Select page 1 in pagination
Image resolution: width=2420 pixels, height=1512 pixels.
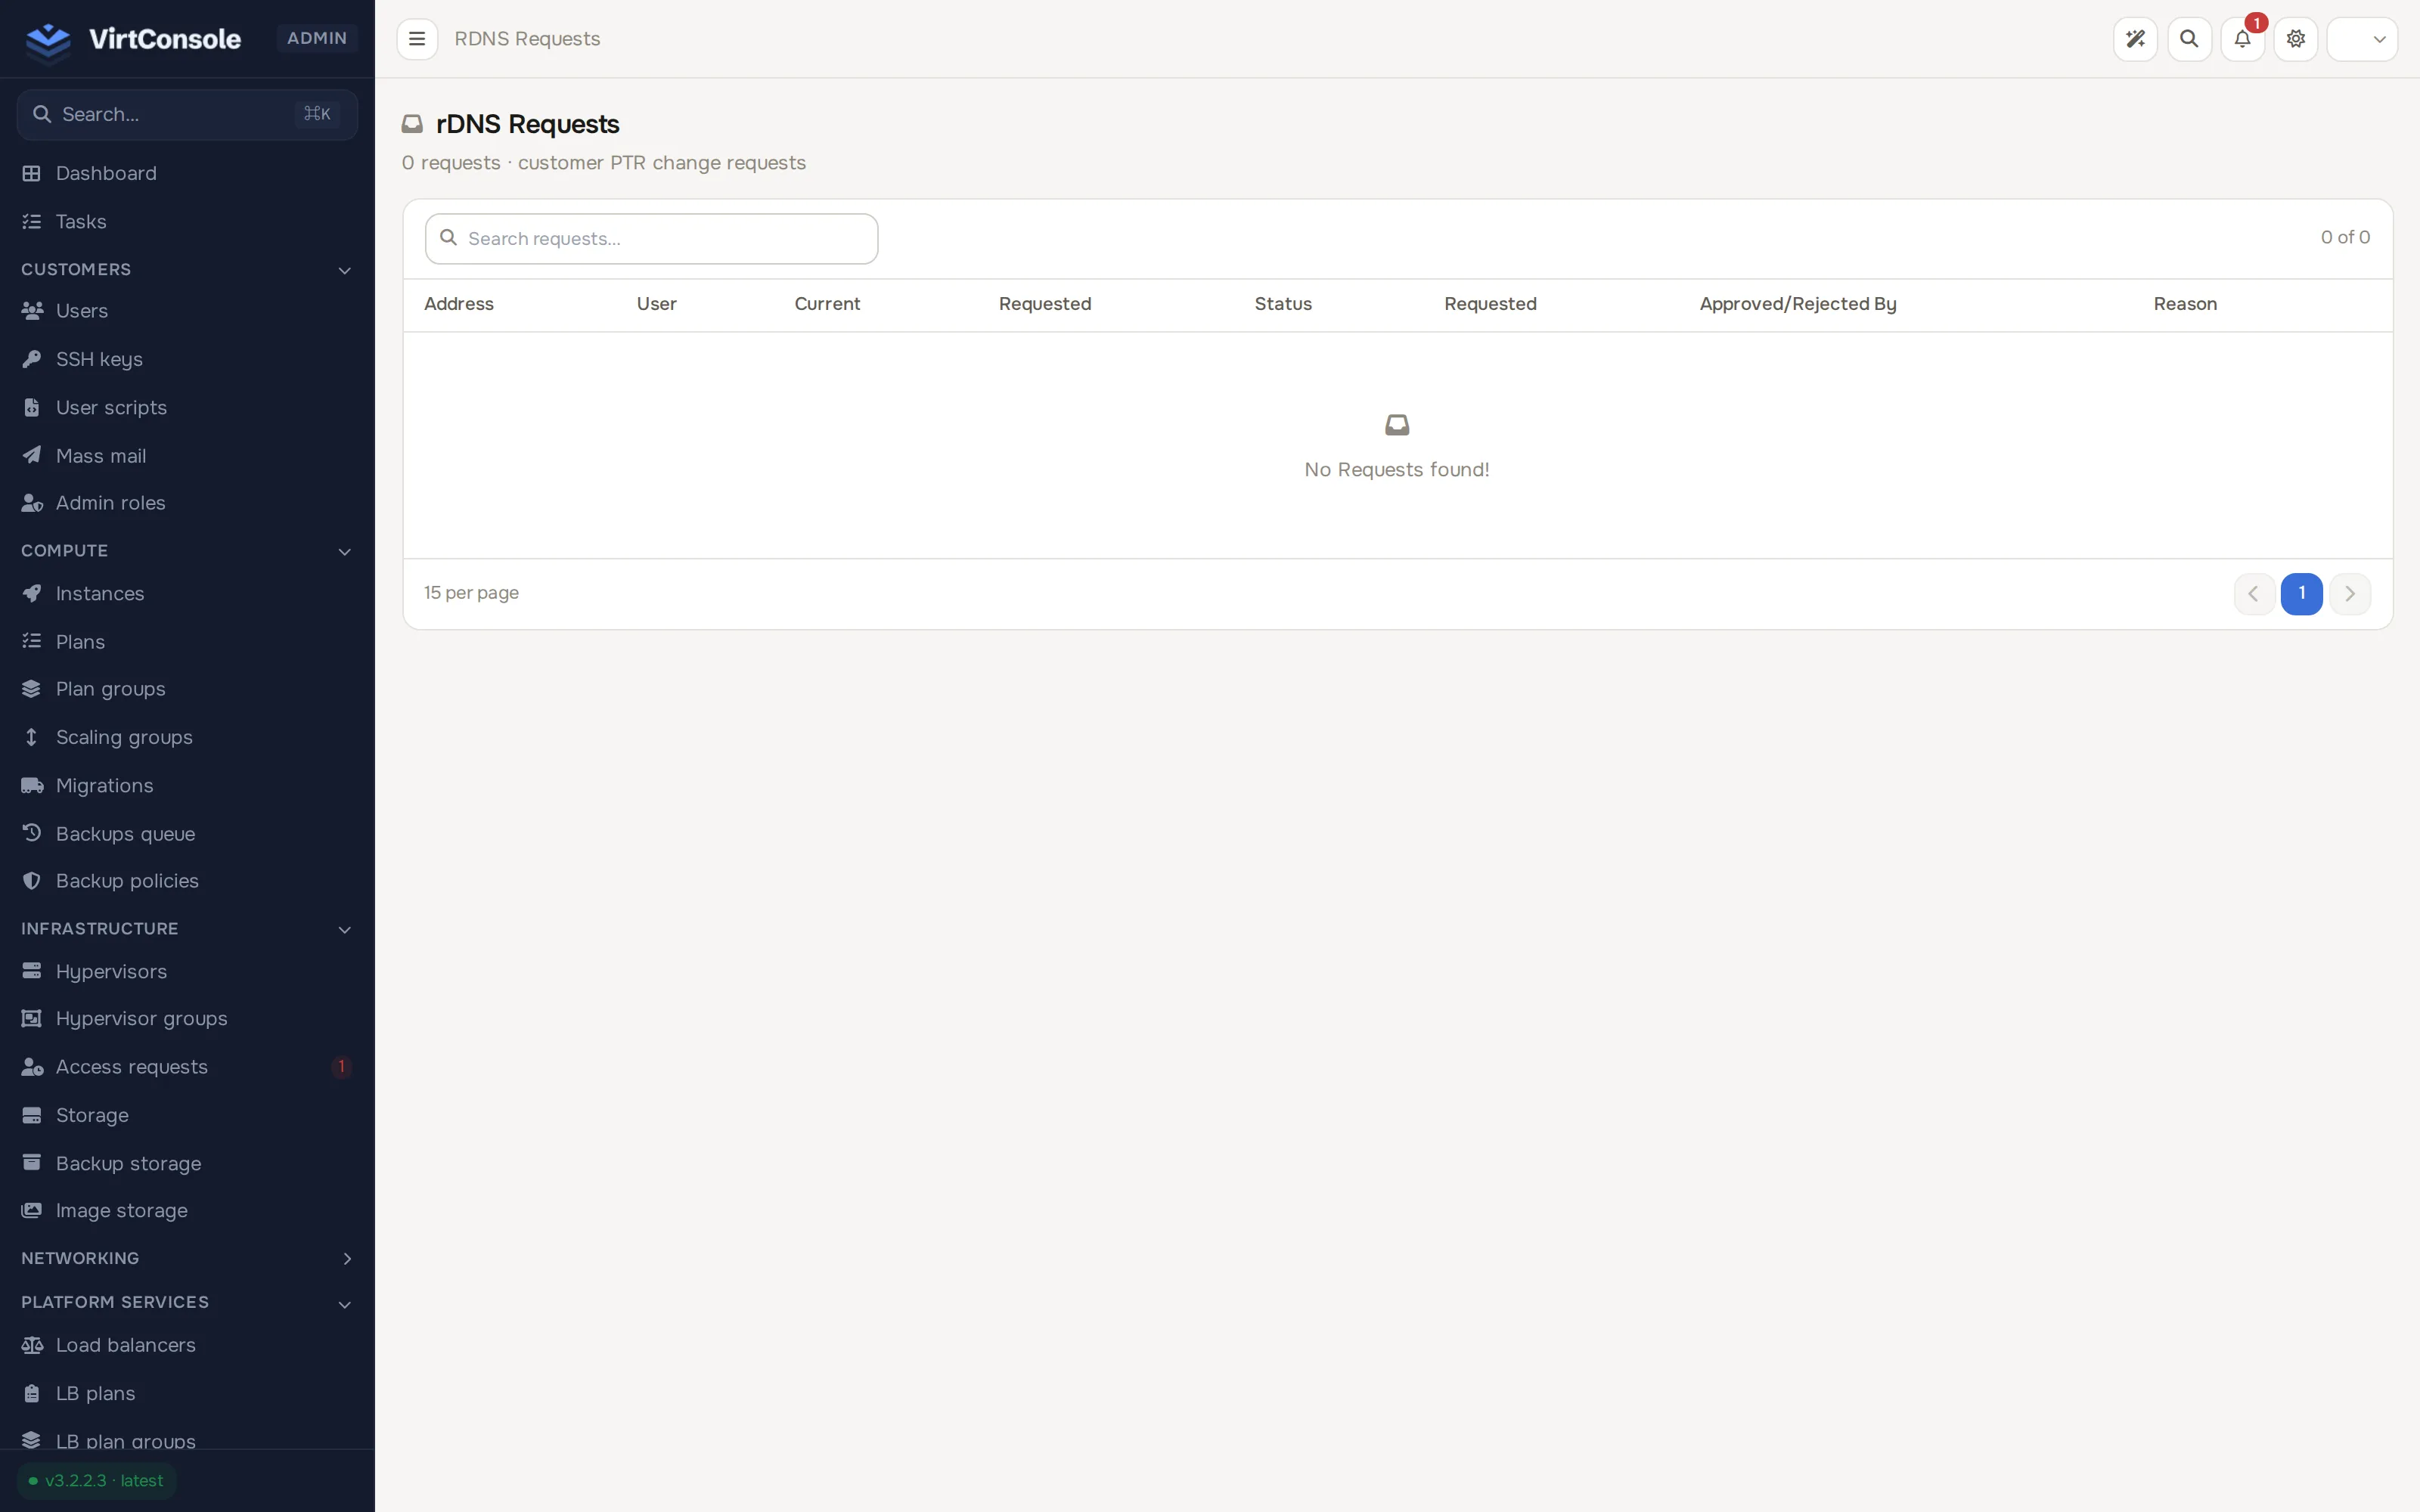(x=2302, y=594)
